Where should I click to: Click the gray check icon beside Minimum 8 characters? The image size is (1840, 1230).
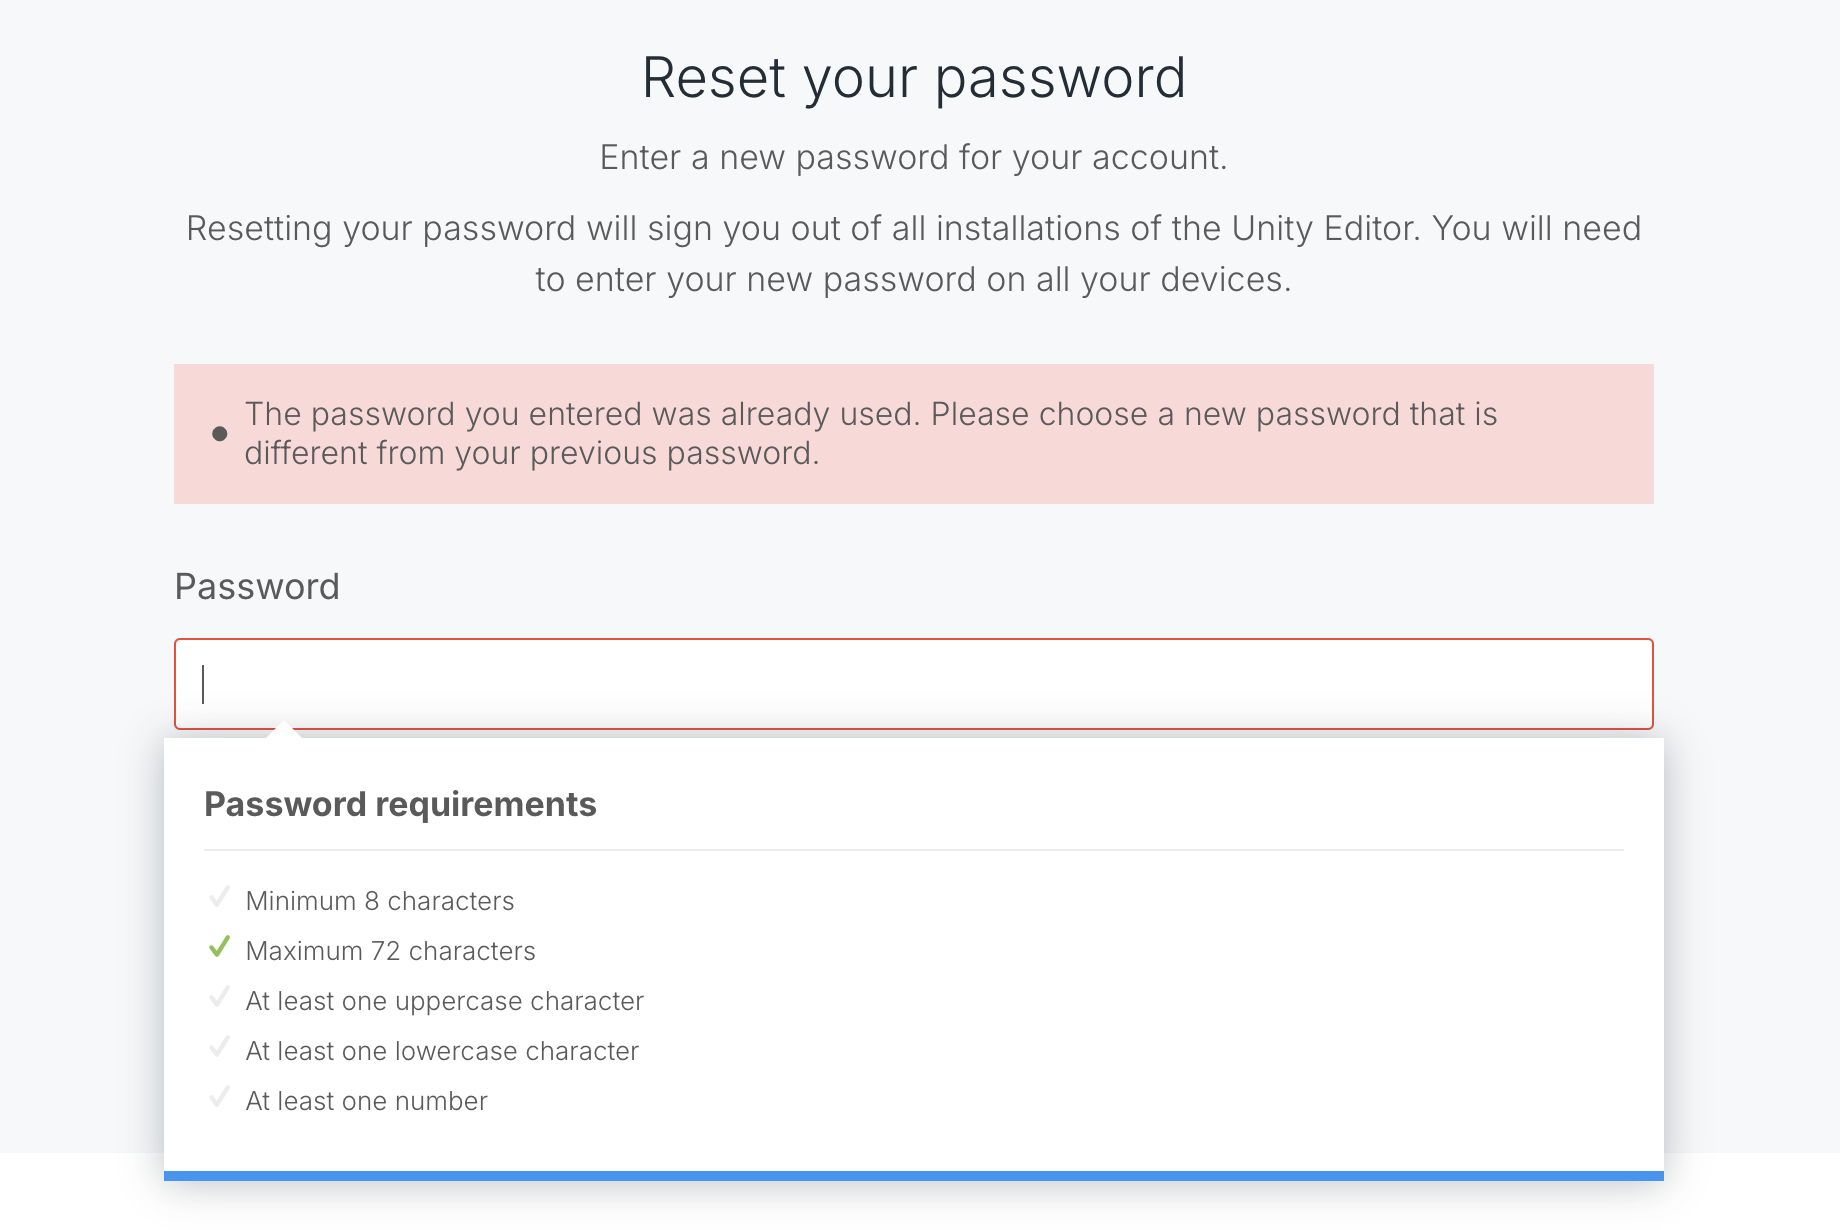219,897
